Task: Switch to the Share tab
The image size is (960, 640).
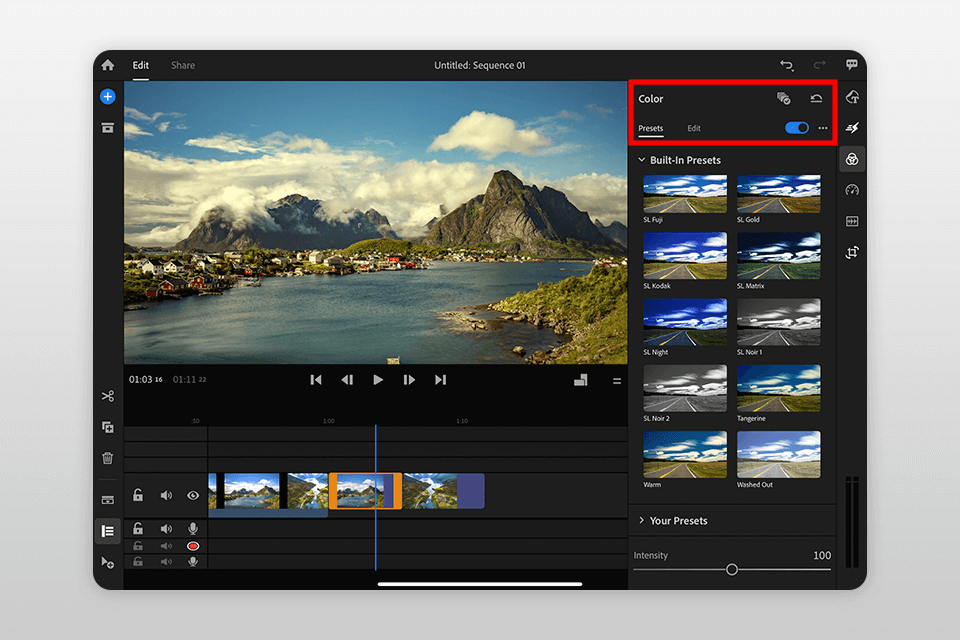Action: [182, 66]
